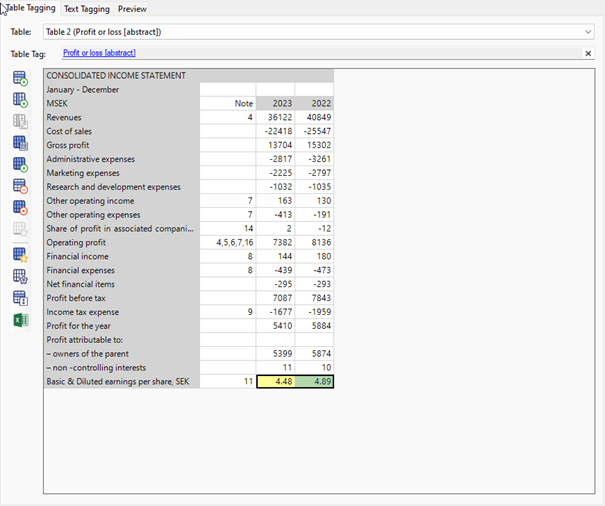Export the table using the Excel icon

21,320
